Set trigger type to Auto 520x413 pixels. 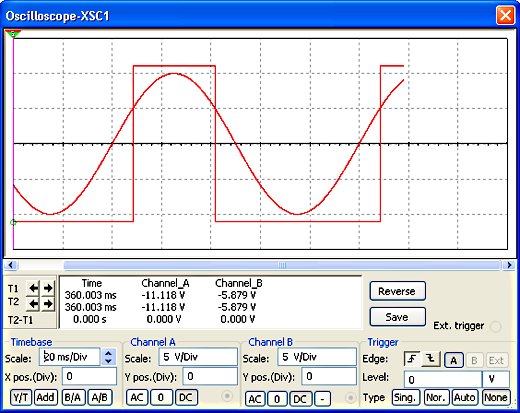tap(465, 397)
